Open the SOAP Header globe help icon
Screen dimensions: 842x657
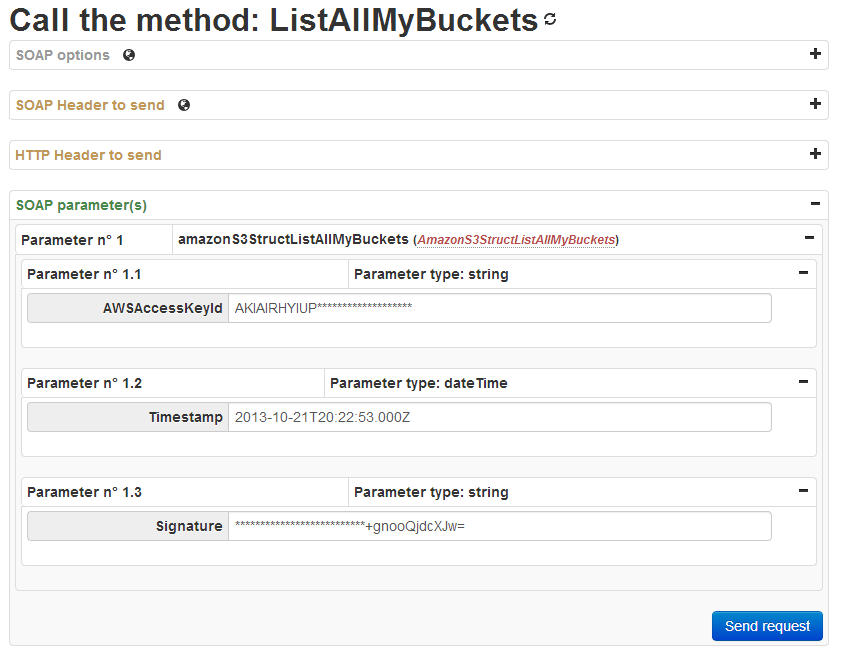click(x=184, y=105)
